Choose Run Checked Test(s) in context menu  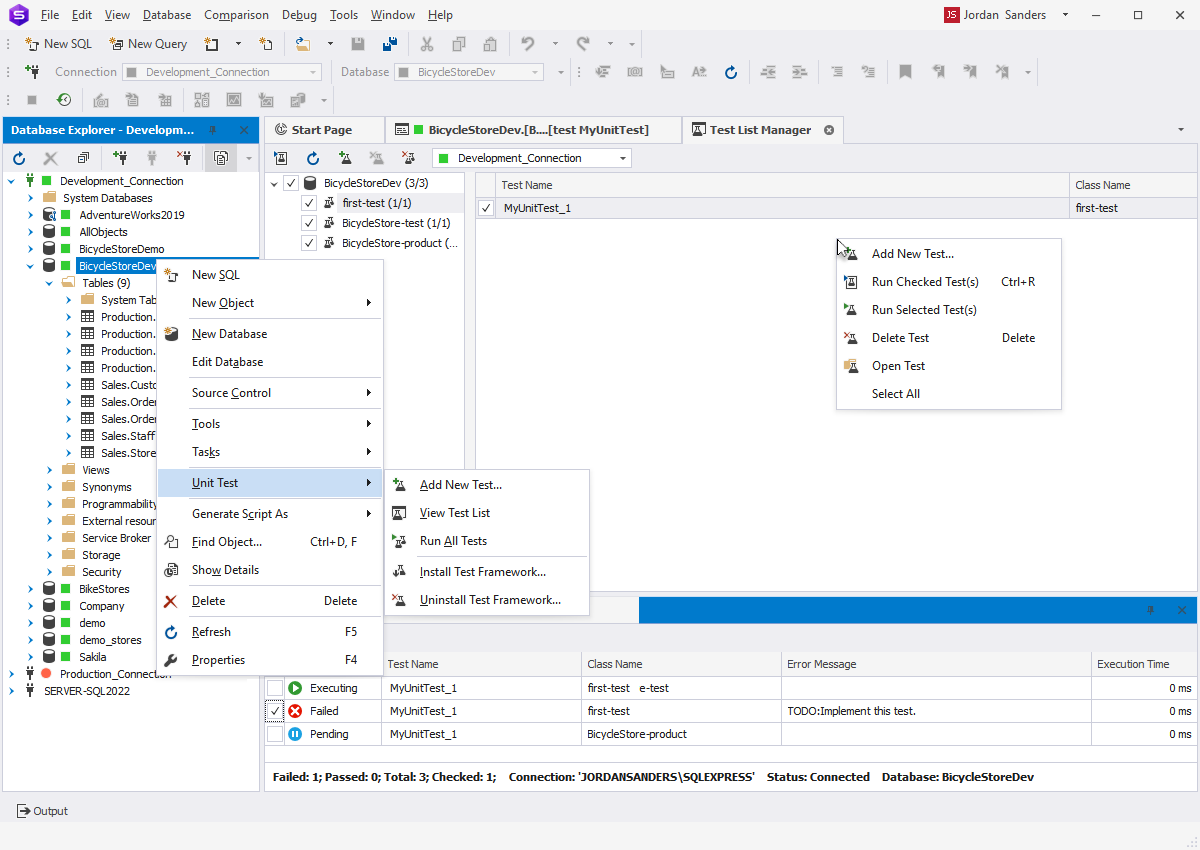tap(924, 282)
